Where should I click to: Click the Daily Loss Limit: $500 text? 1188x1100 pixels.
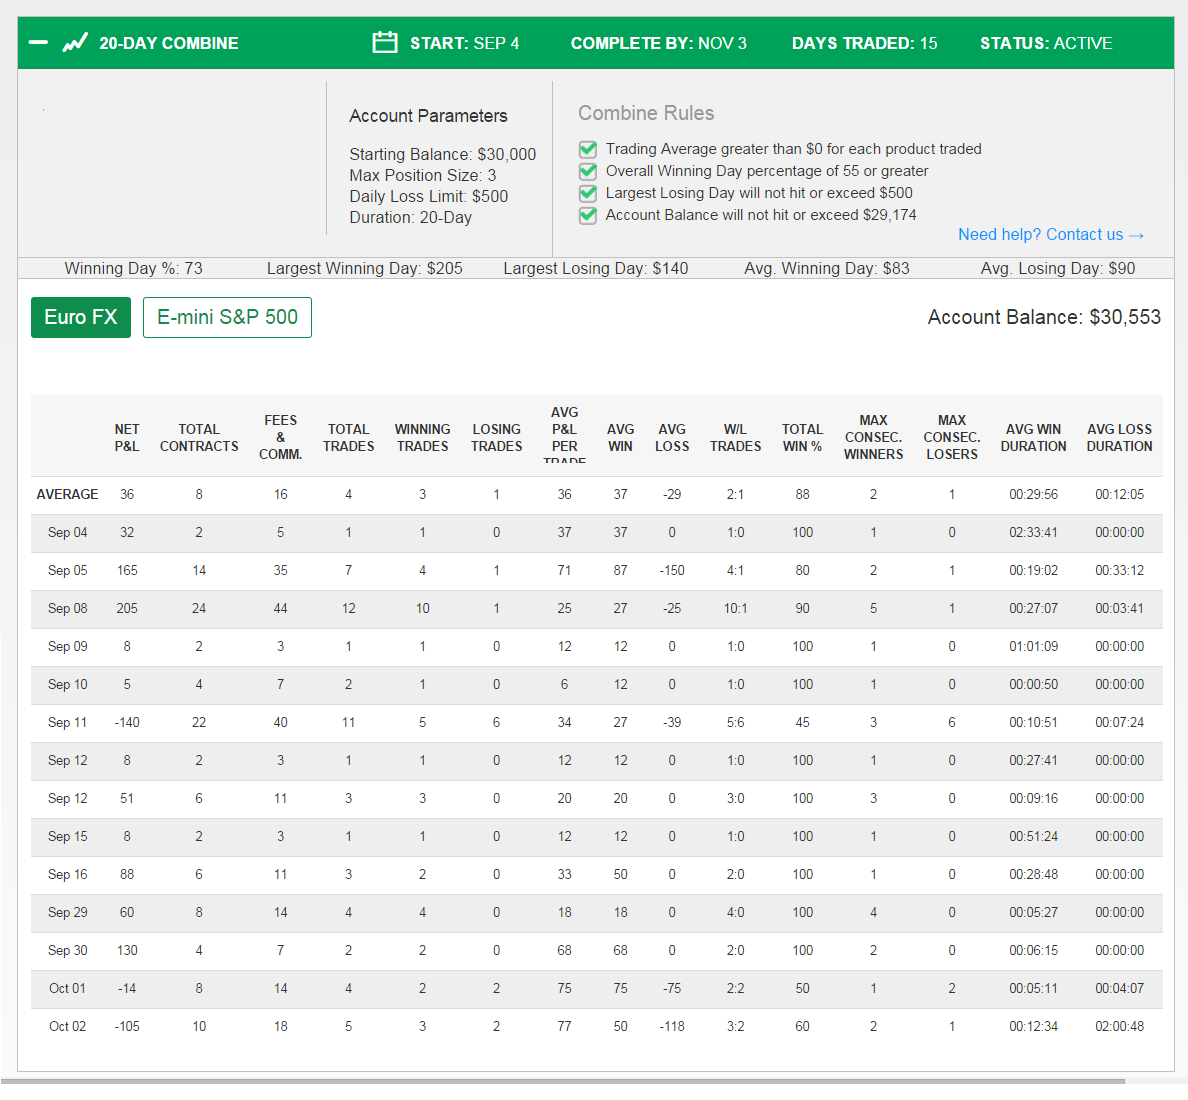429,196
